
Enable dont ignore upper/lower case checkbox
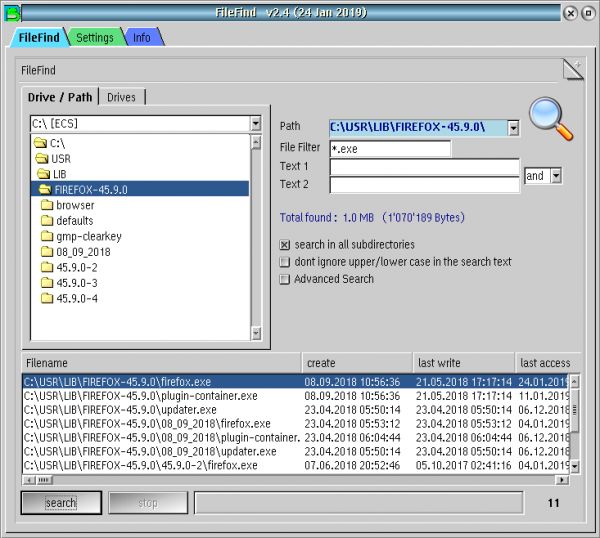pyautogui.click(x=284, y=262)
